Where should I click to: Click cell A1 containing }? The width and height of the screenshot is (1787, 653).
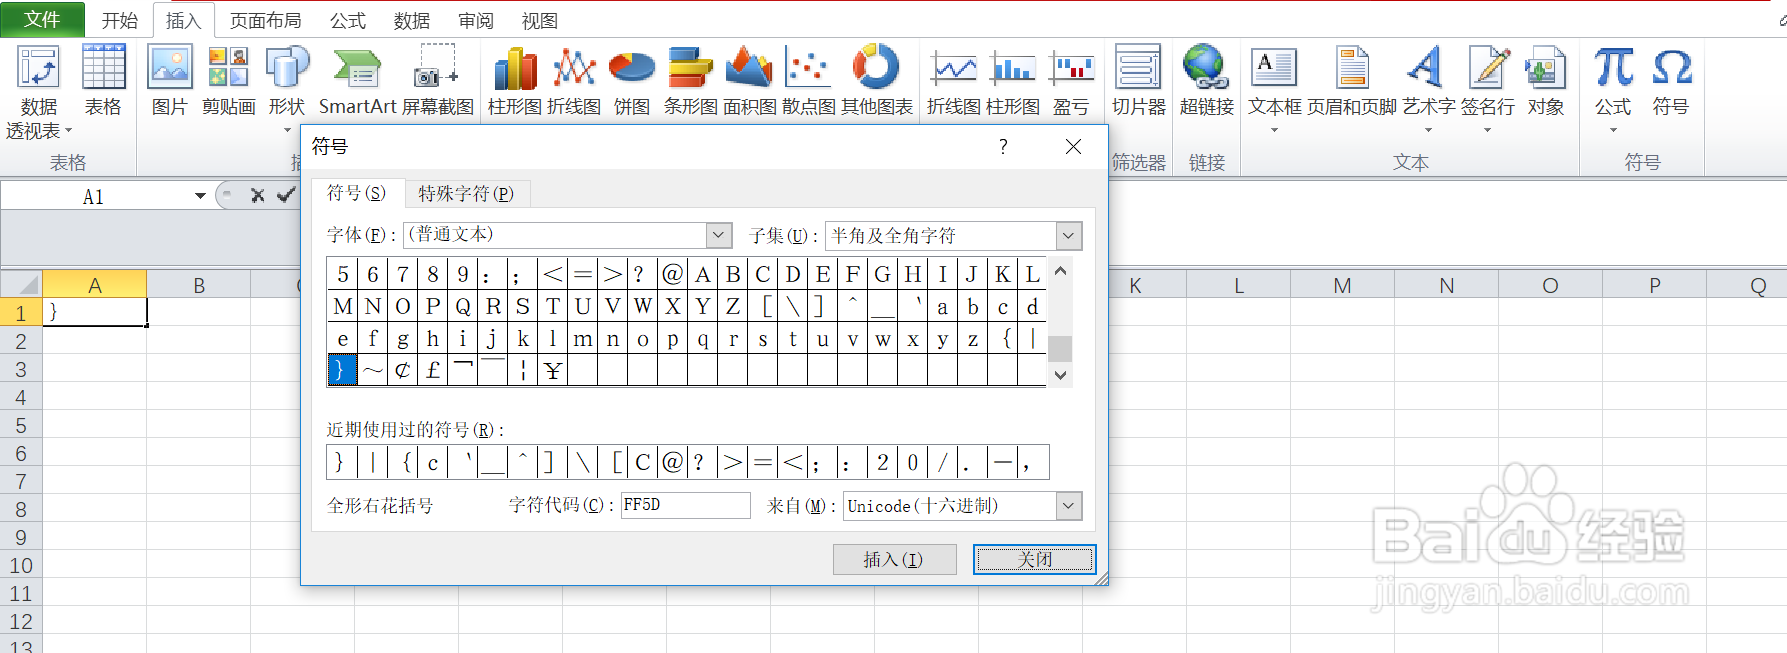click(x=95, y=312)
